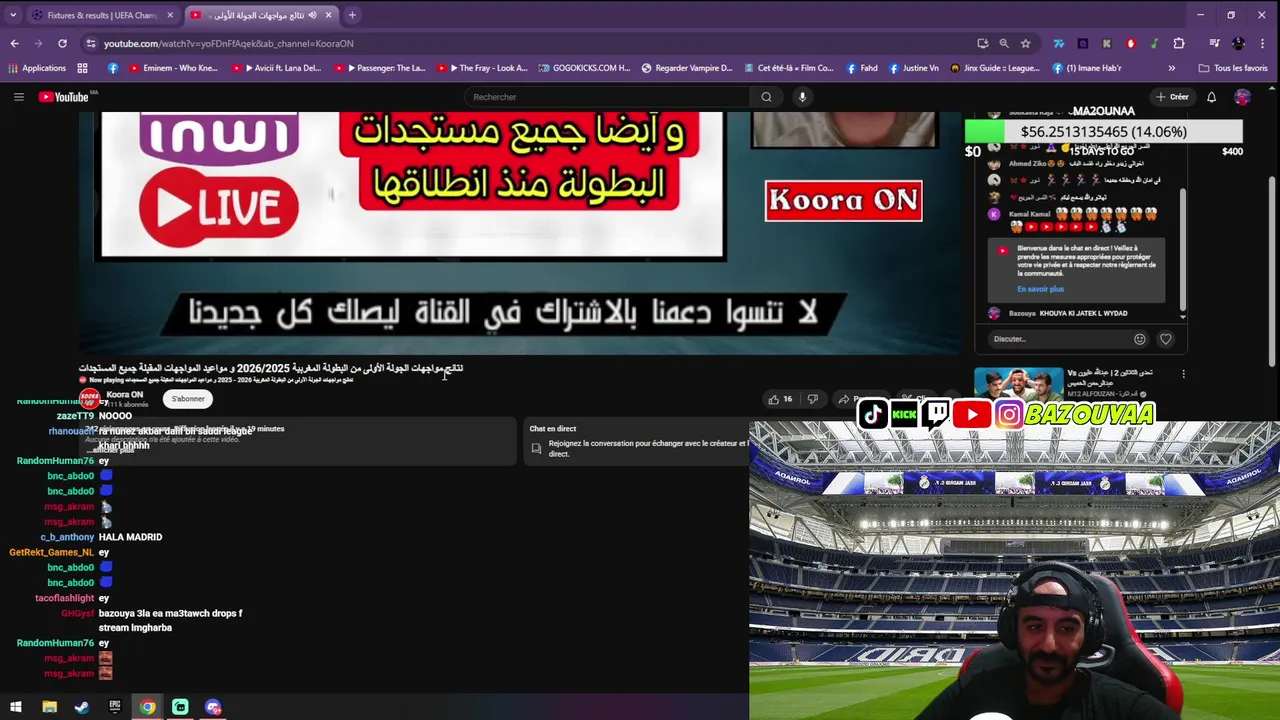The image size is (1280, 720).
Task: Open a new tab
Action: pos(352,15)
